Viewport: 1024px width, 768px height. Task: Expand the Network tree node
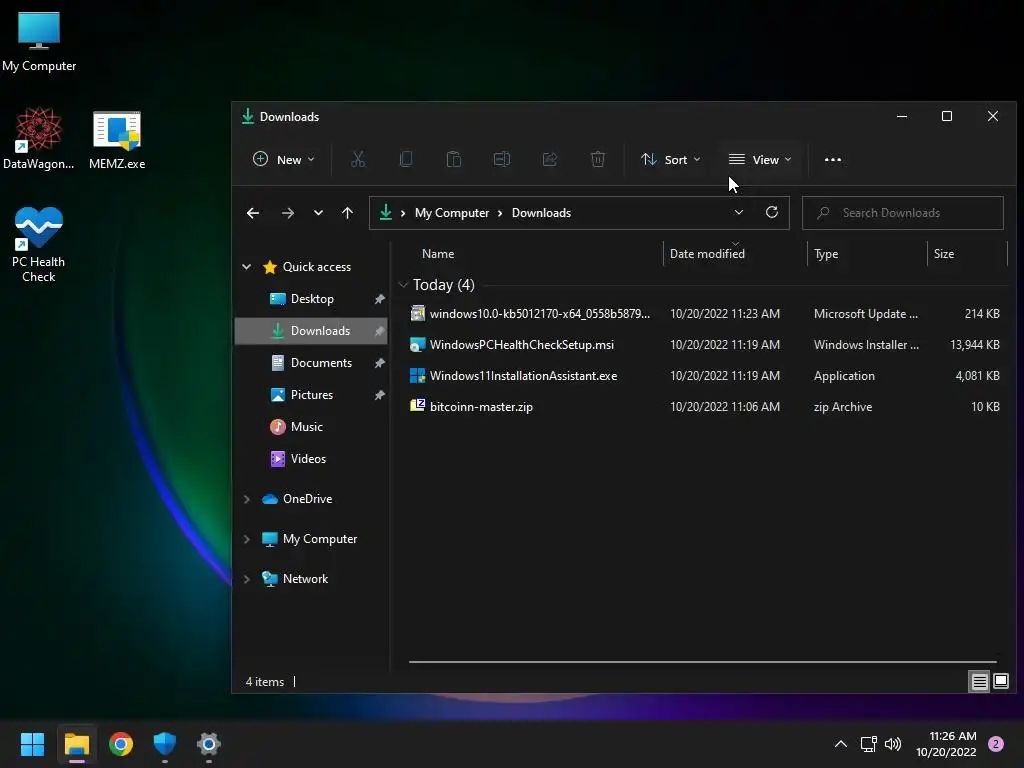[x=247, y=579]
